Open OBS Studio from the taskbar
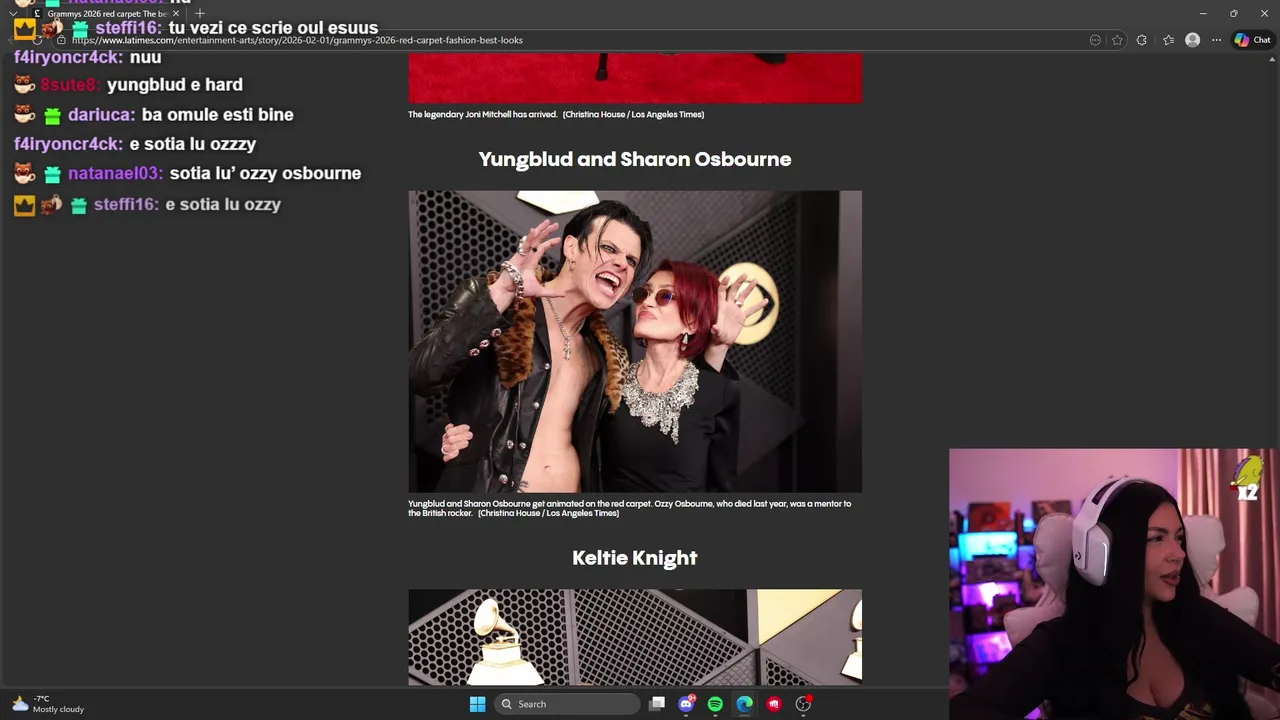 803,704
